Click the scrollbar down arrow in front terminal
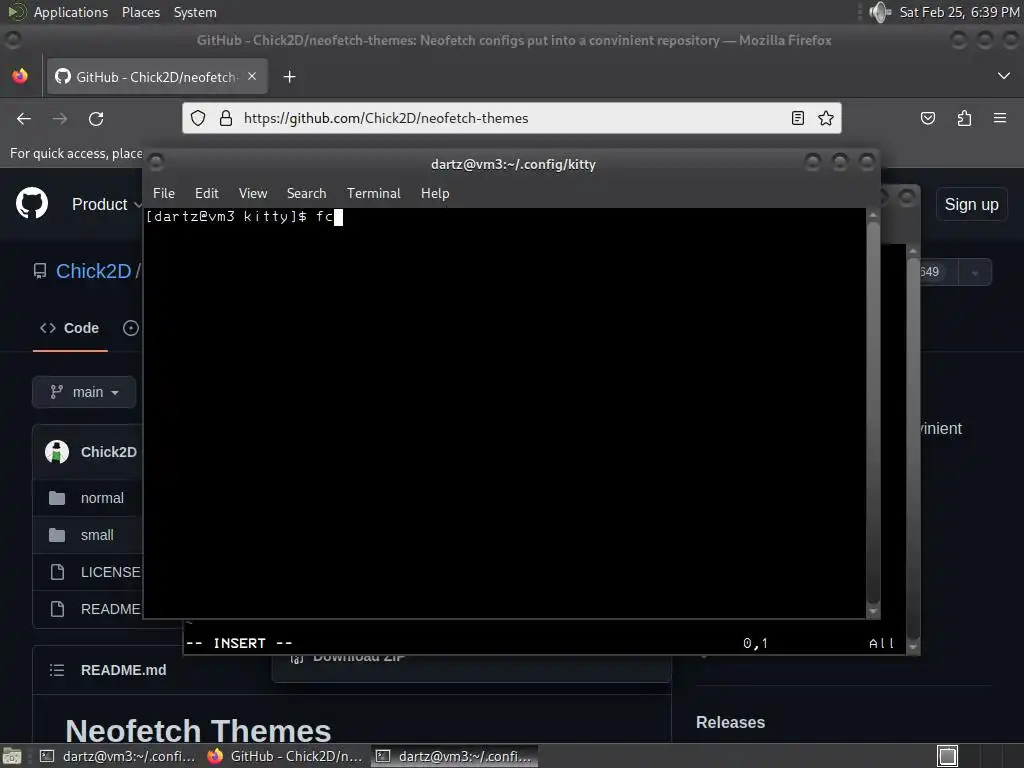Screen dimensions: 1024x768 [873, 611]
